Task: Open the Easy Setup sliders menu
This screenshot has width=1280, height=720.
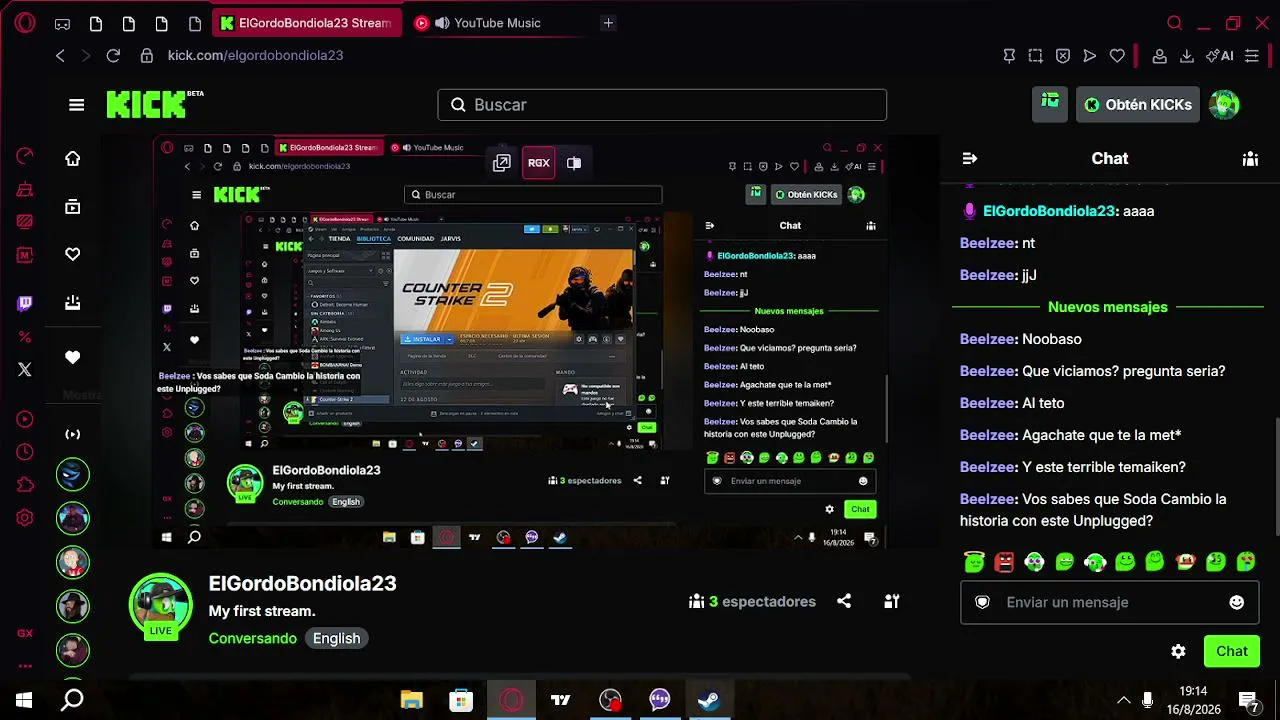Action: point(1252,56)
